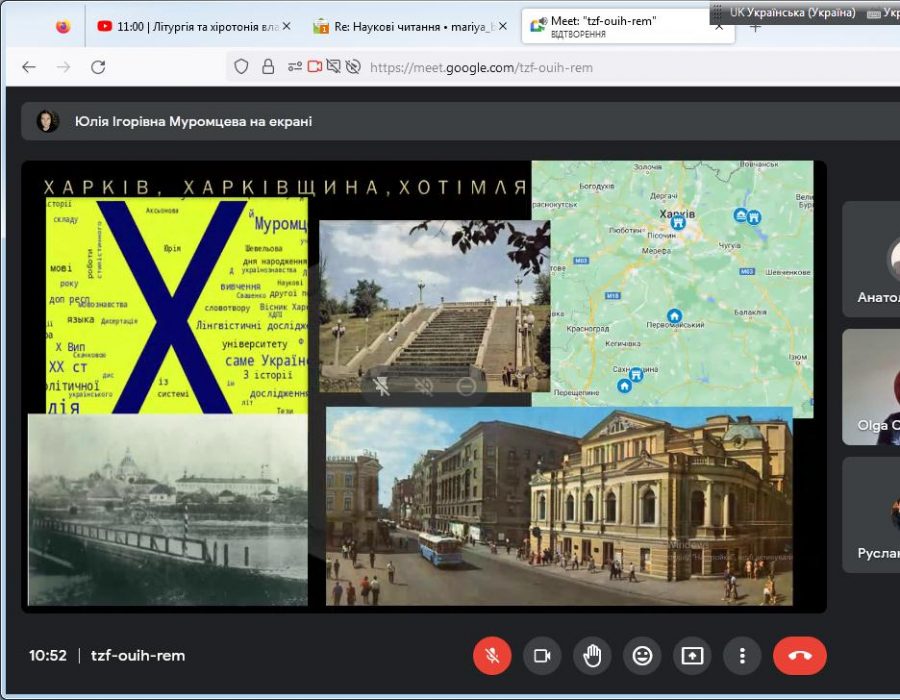Open the emoji reactions button
The image size is (900, 700).
pos(642,656)
